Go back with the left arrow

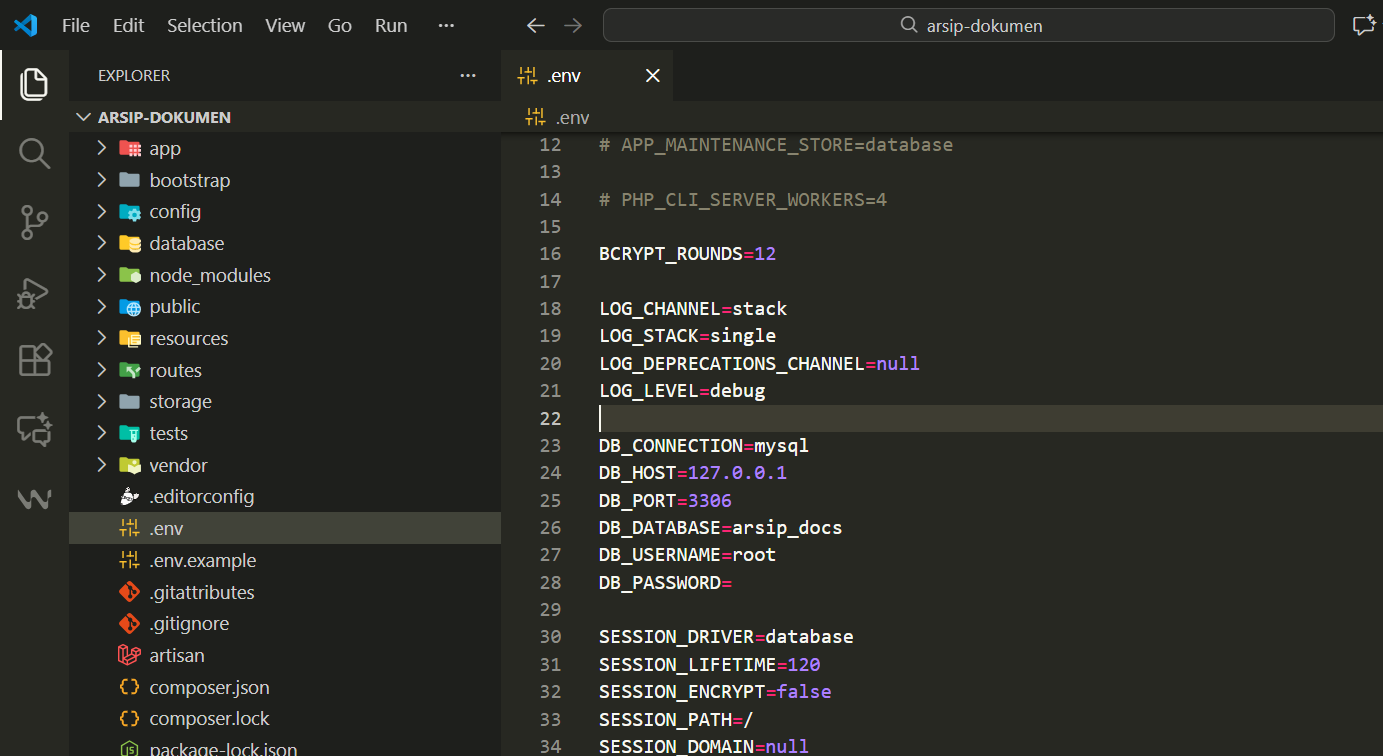[536, 26]
